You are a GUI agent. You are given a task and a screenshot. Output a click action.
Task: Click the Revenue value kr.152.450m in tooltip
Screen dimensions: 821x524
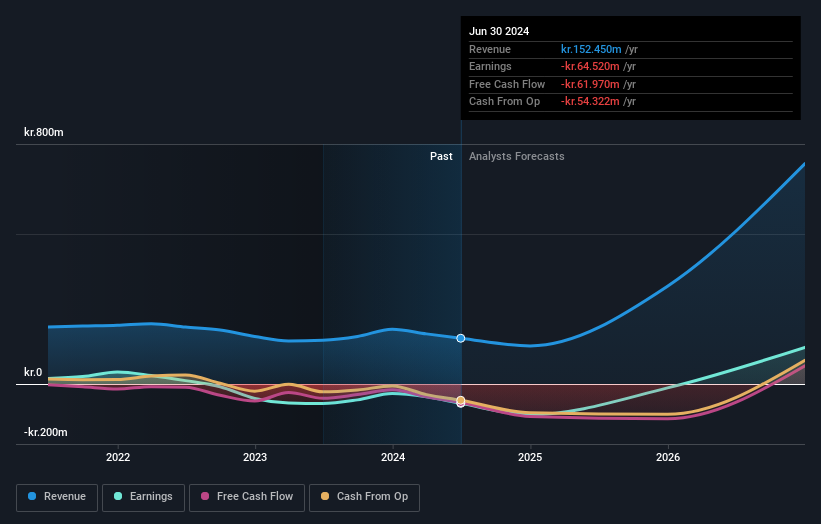click(x=591, y=49)
